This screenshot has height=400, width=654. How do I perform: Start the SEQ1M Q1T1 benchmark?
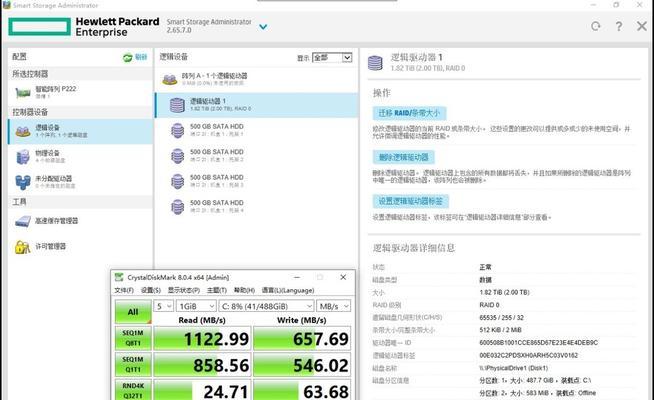[133, 365]
